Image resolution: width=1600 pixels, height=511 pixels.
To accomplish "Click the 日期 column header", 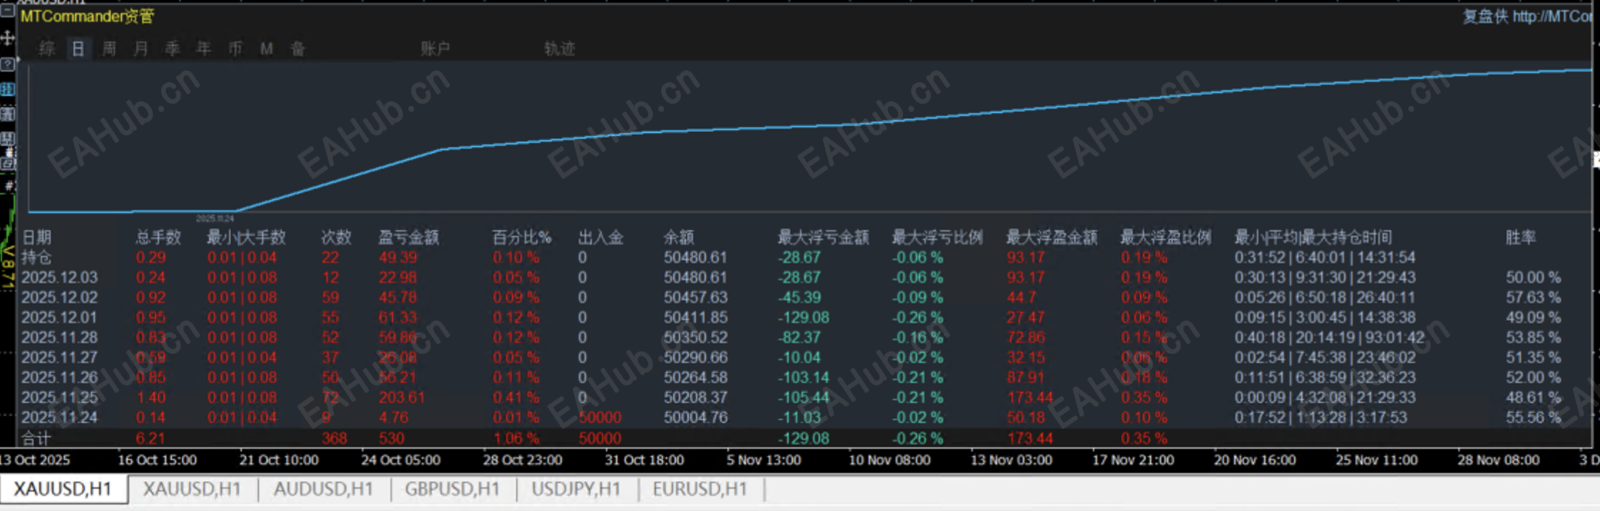I will (37, 237).
